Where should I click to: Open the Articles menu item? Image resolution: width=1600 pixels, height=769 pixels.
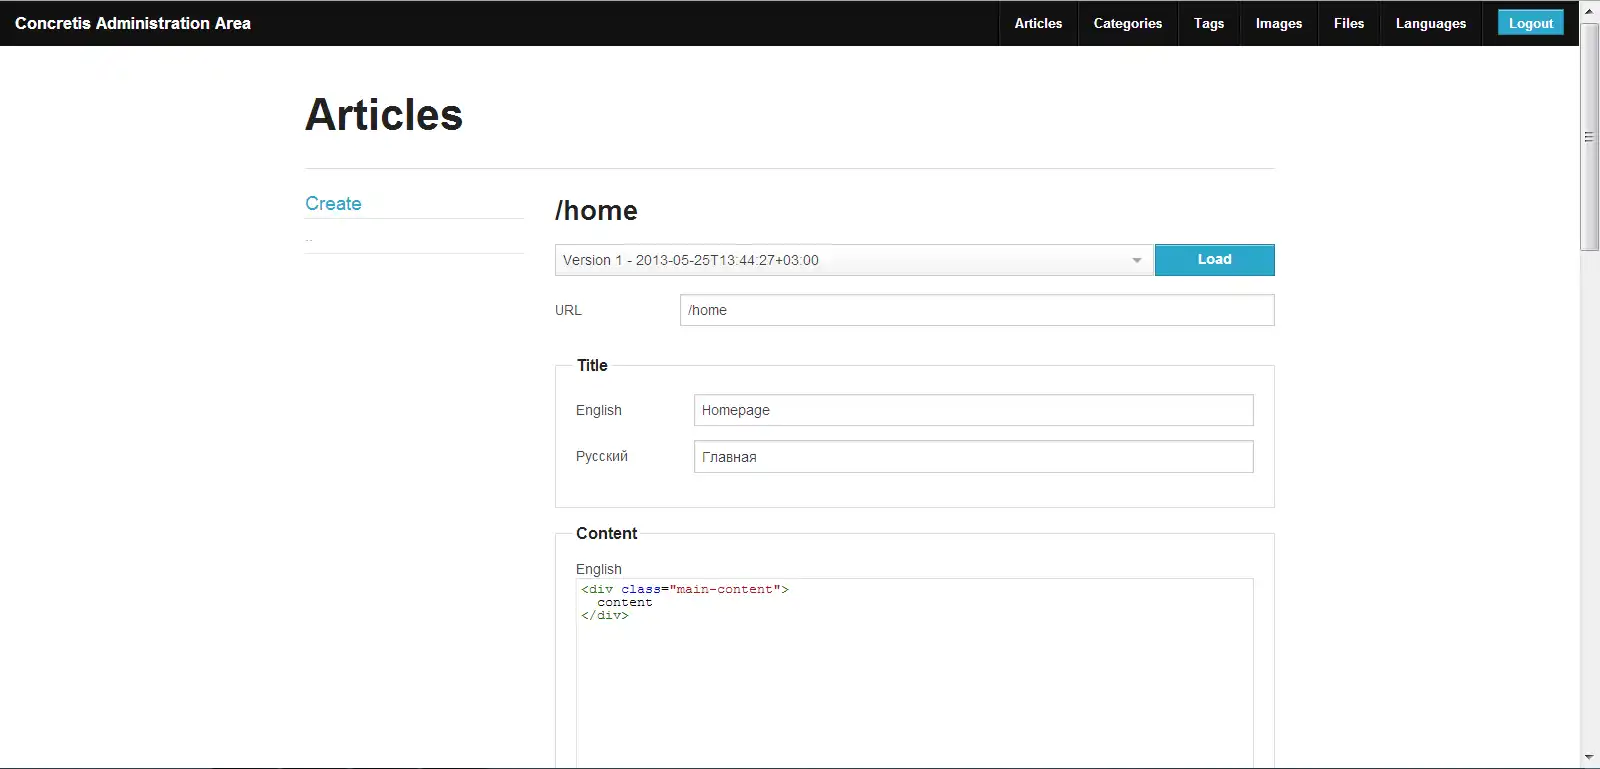tap(1038, 23)
